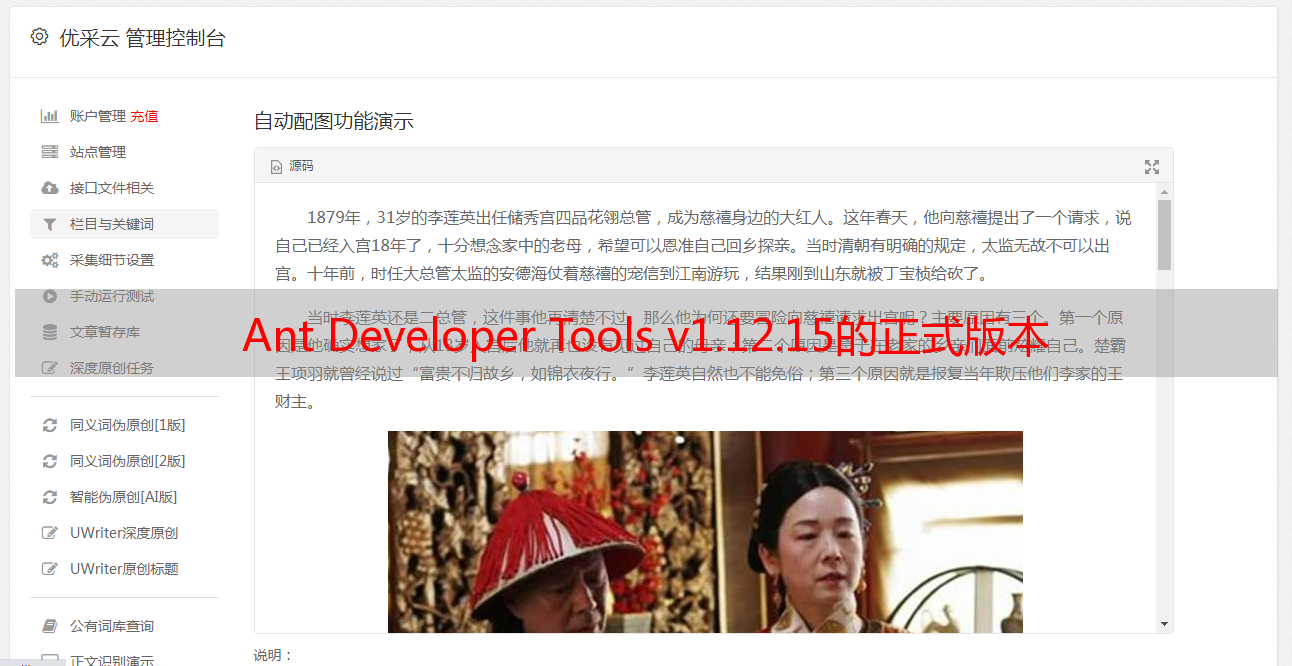Open 手动运行测试 in the sidebar
This screenshot has height=666, width=1292.
112,296
